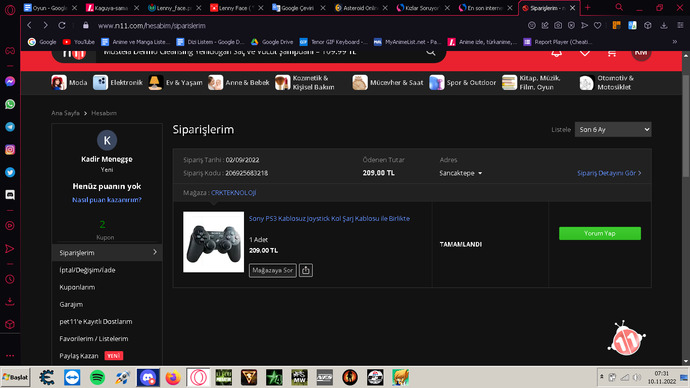690x388 pixels.
Task: Open the CRKTEKNOLOJİ store link
Action: pos(233,193)
